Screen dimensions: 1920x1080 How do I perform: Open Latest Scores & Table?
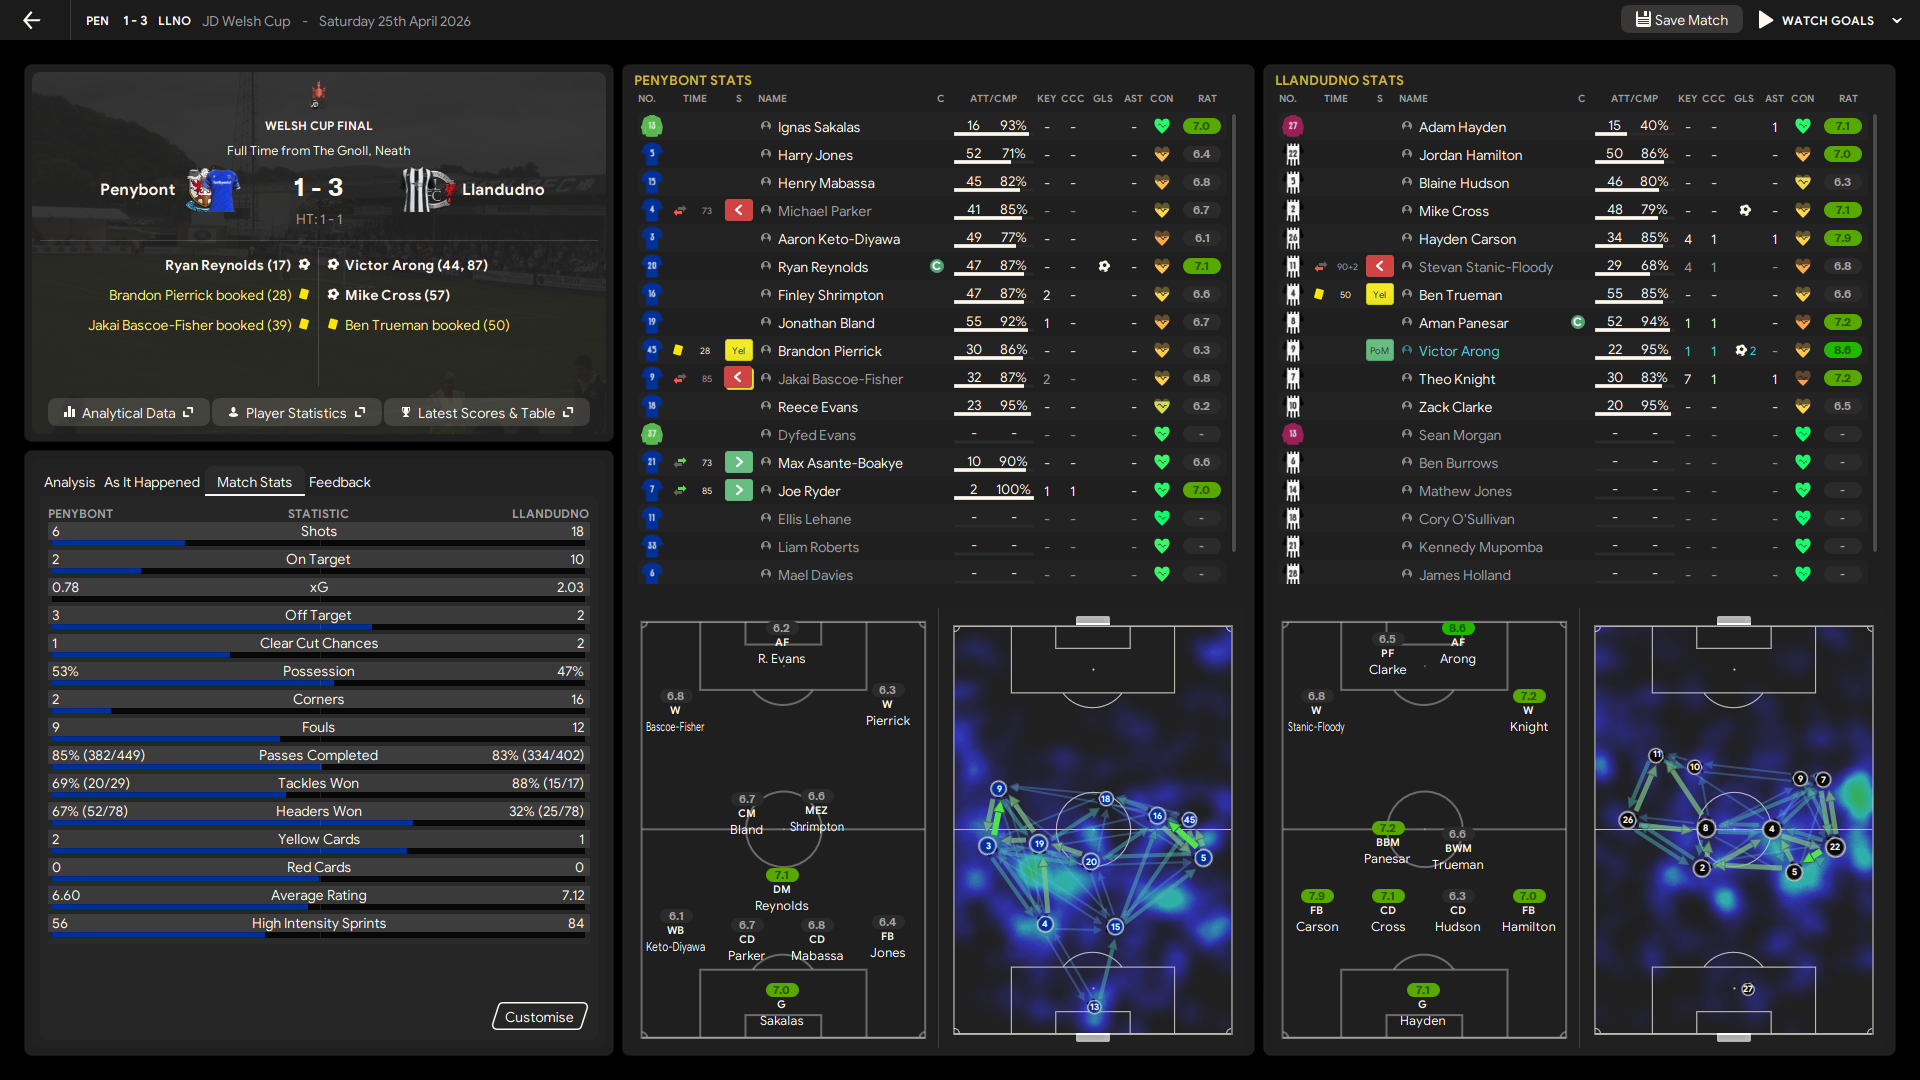(486, 413)
